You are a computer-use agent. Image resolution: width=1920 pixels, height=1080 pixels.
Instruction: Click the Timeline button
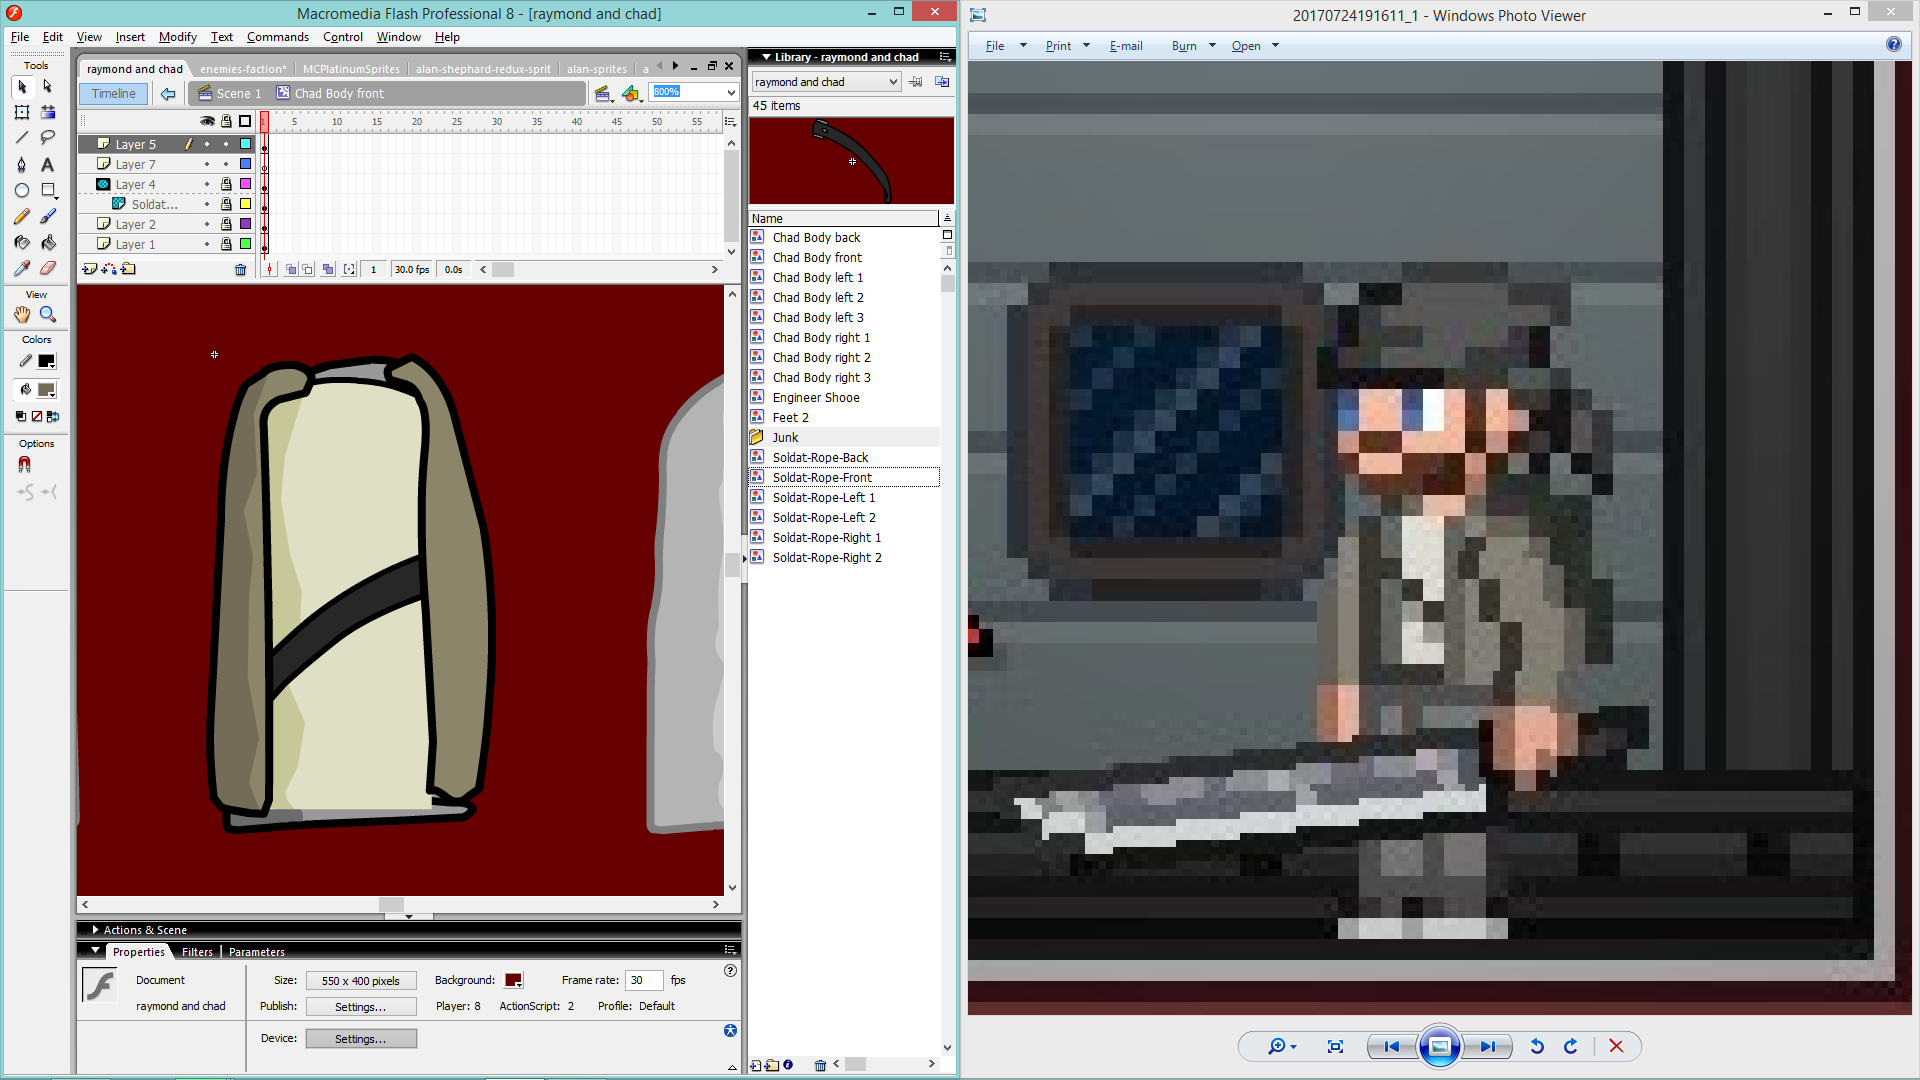click(x=114, y=94)
